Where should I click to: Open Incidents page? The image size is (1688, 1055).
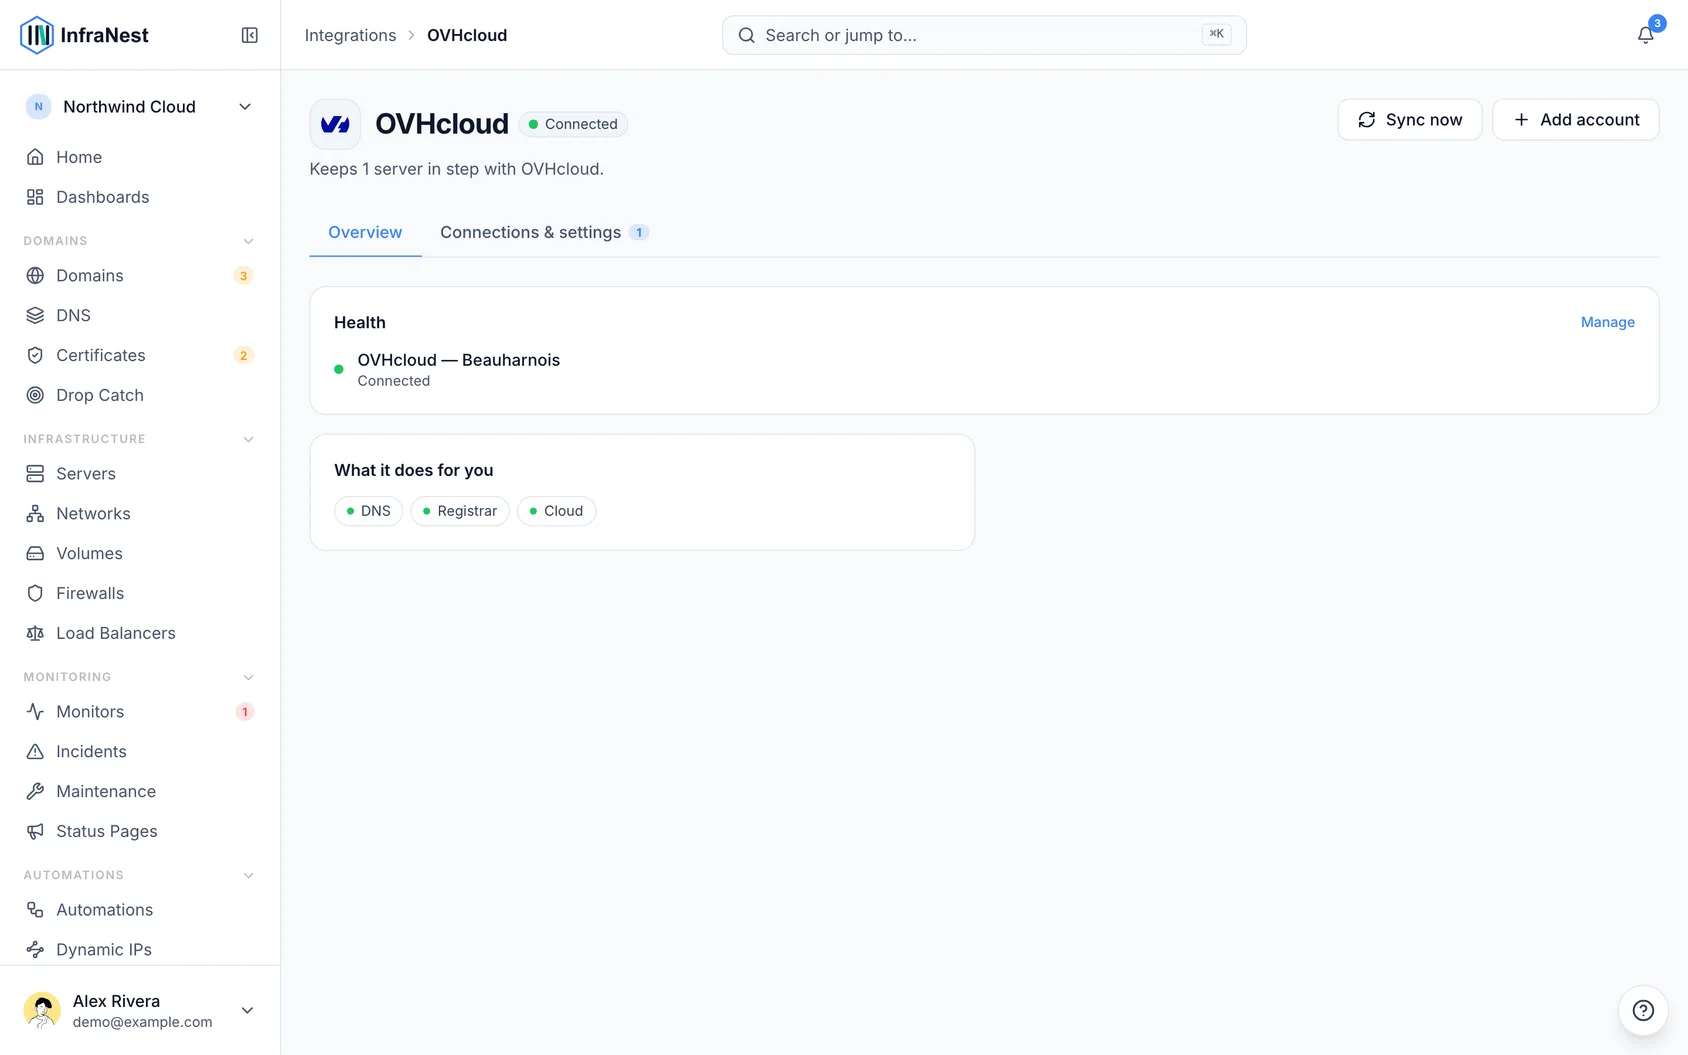pos(140,751)
